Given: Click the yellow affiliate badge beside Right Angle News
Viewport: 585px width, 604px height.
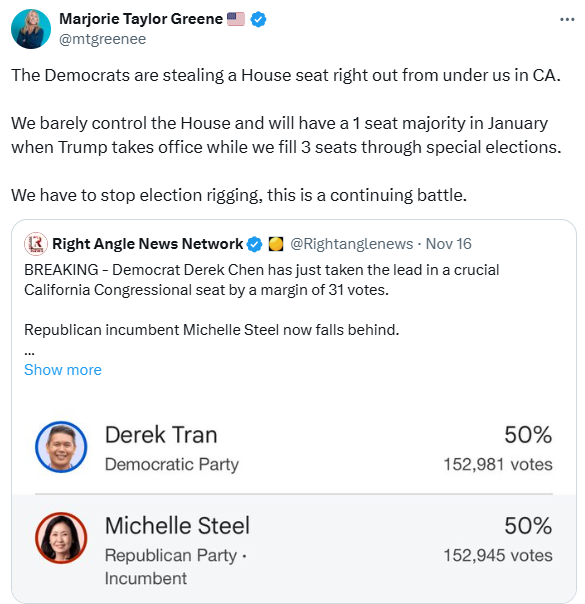Looking at the screenshot, I should point(276,244).
